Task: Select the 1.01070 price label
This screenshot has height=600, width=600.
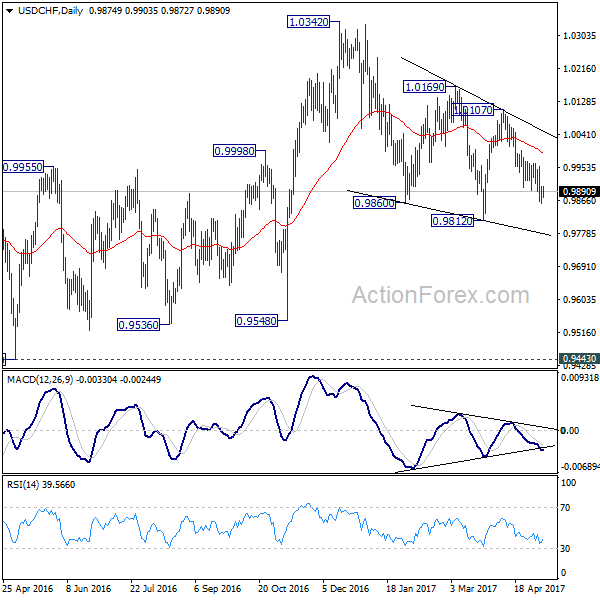Action: click(x=473, y=110)
